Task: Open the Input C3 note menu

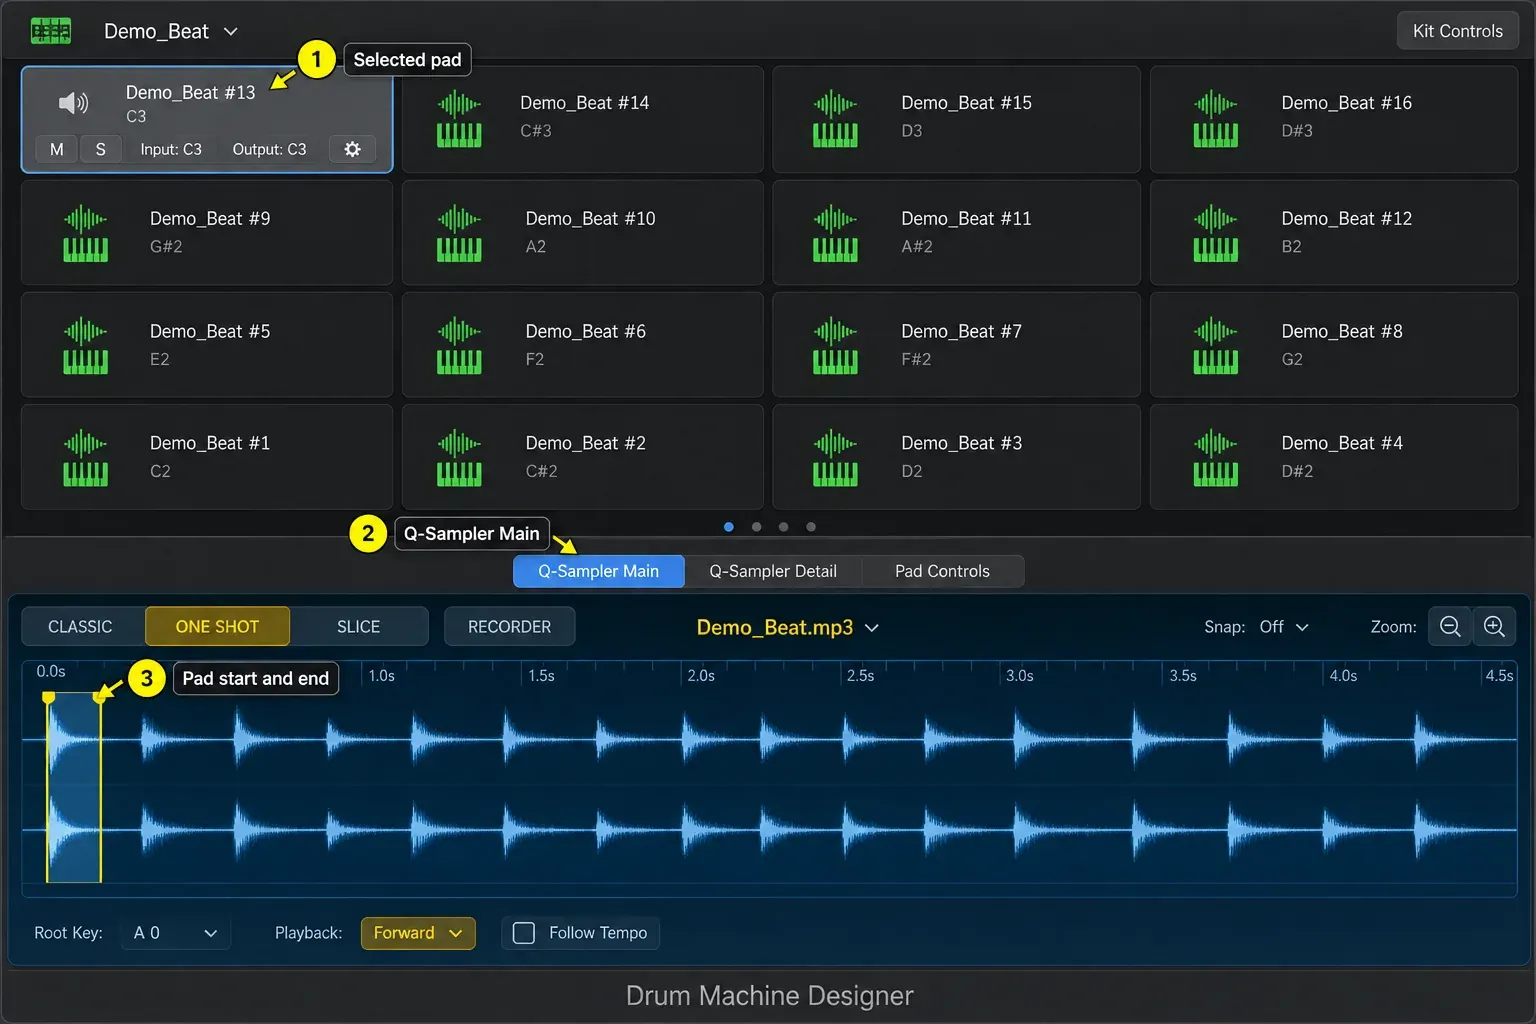Action: pos(171,149)
